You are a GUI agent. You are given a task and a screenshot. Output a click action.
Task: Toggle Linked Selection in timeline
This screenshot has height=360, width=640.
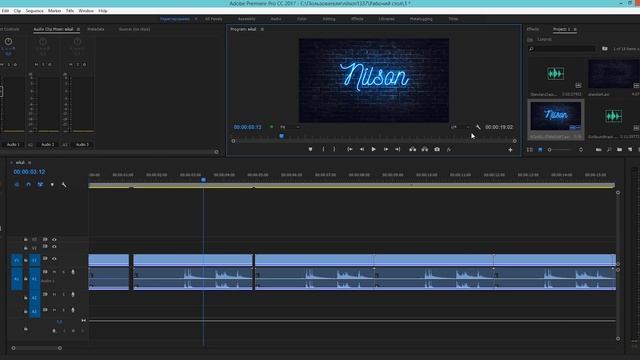point(40,185)
